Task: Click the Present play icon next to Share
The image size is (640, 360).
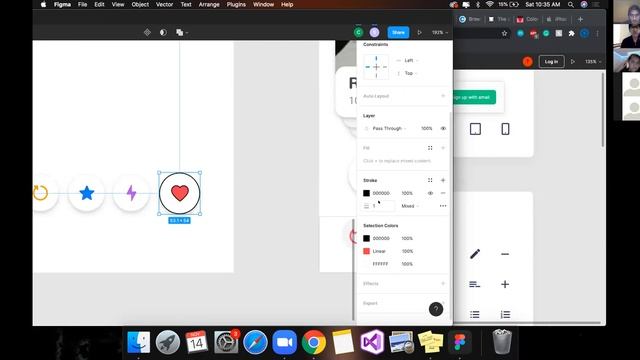Action: (x=419, y=32)
